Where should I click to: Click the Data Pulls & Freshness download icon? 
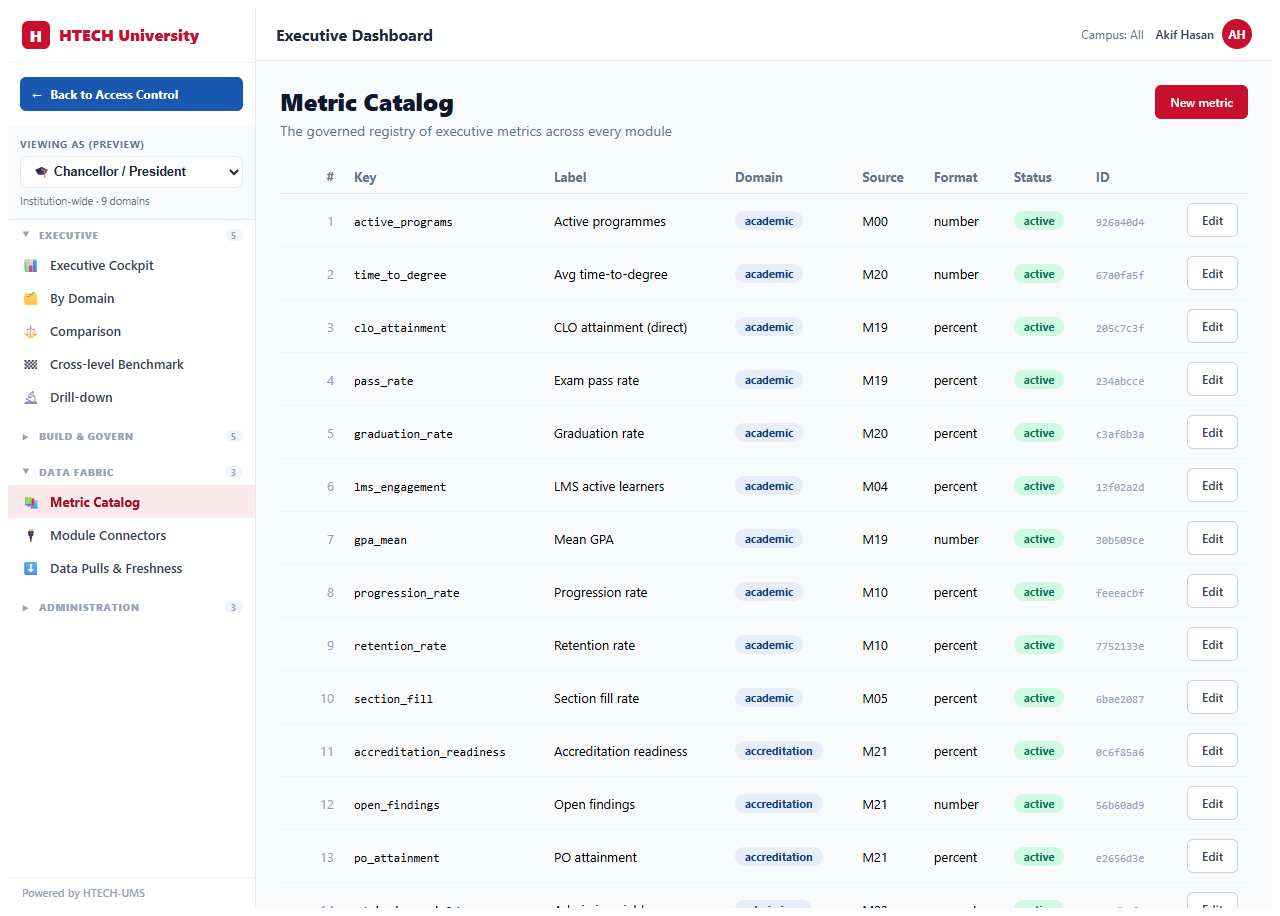(30, 569)
